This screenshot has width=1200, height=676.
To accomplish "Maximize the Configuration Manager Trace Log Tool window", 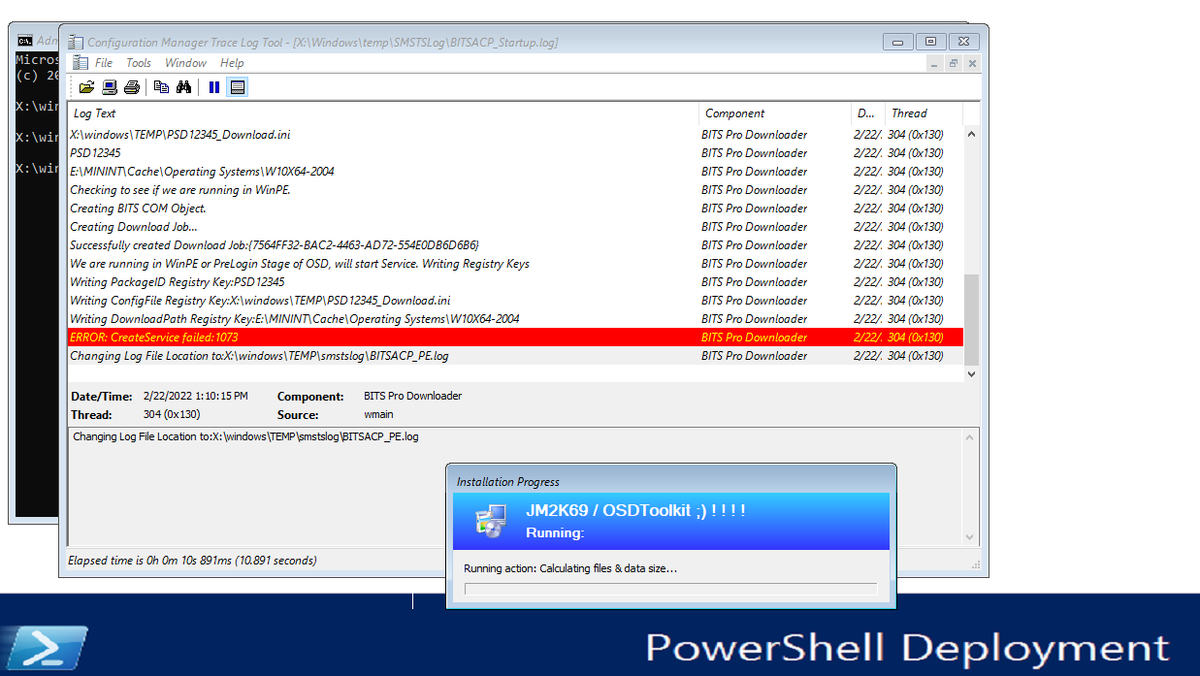I will (930, 41).
